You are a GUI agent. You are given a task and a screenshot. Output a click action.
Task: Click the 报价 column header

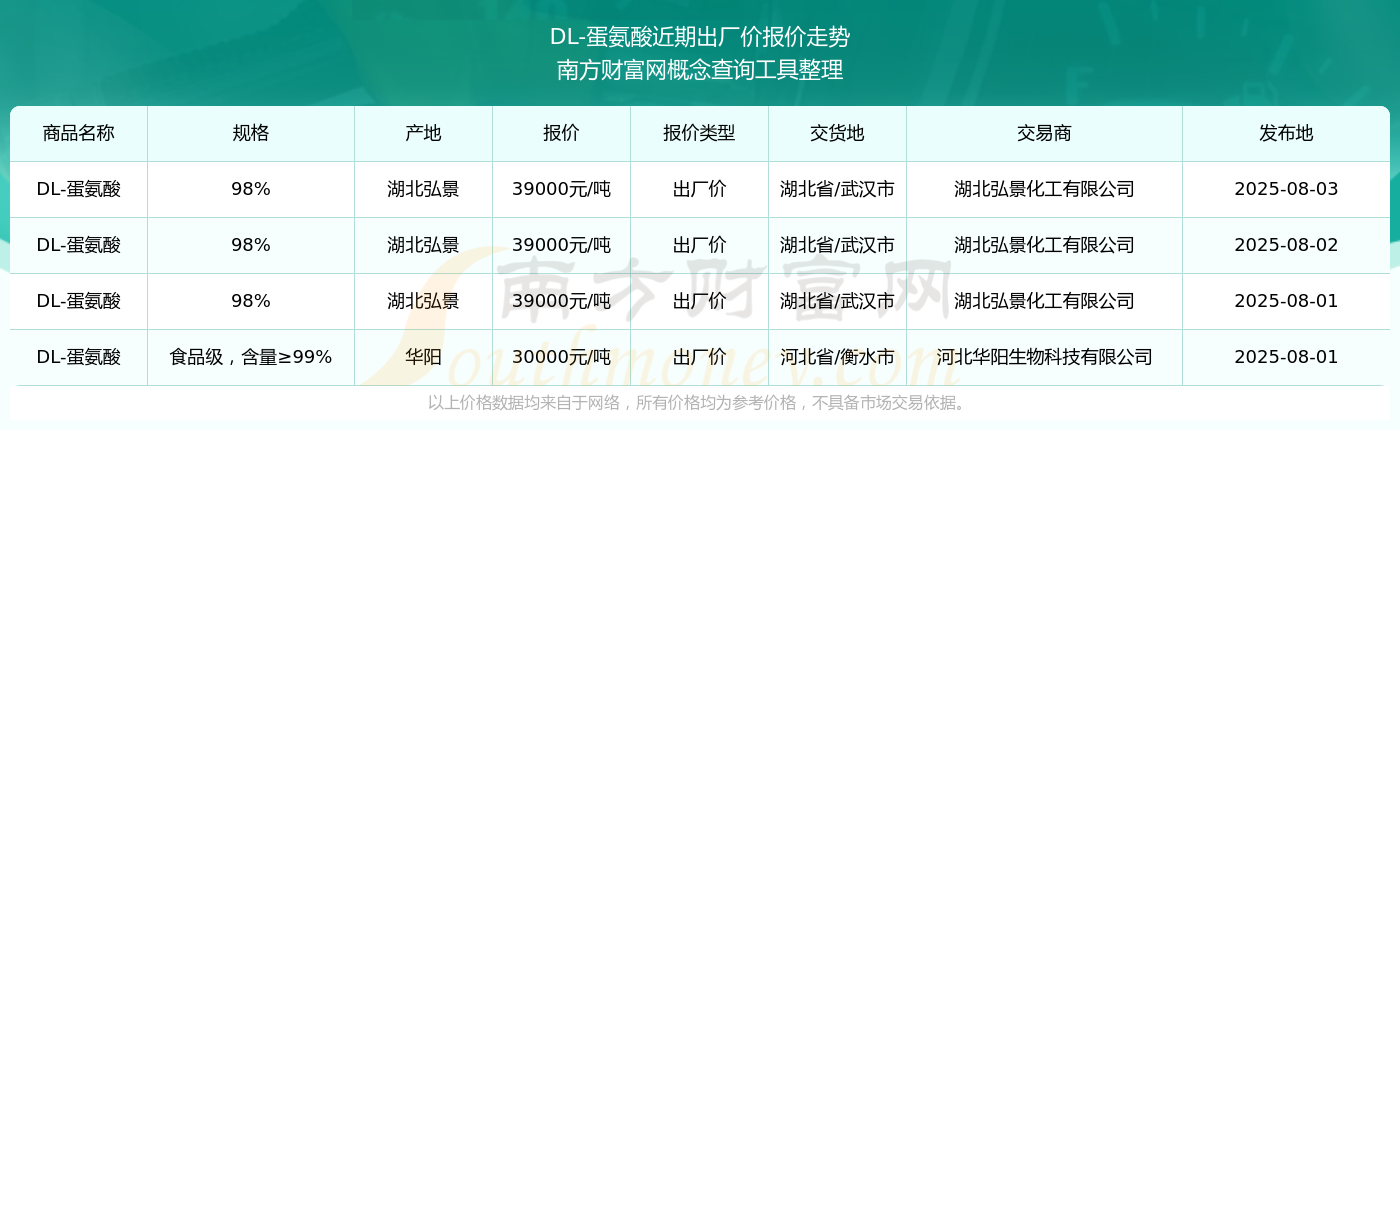point(561,133)
